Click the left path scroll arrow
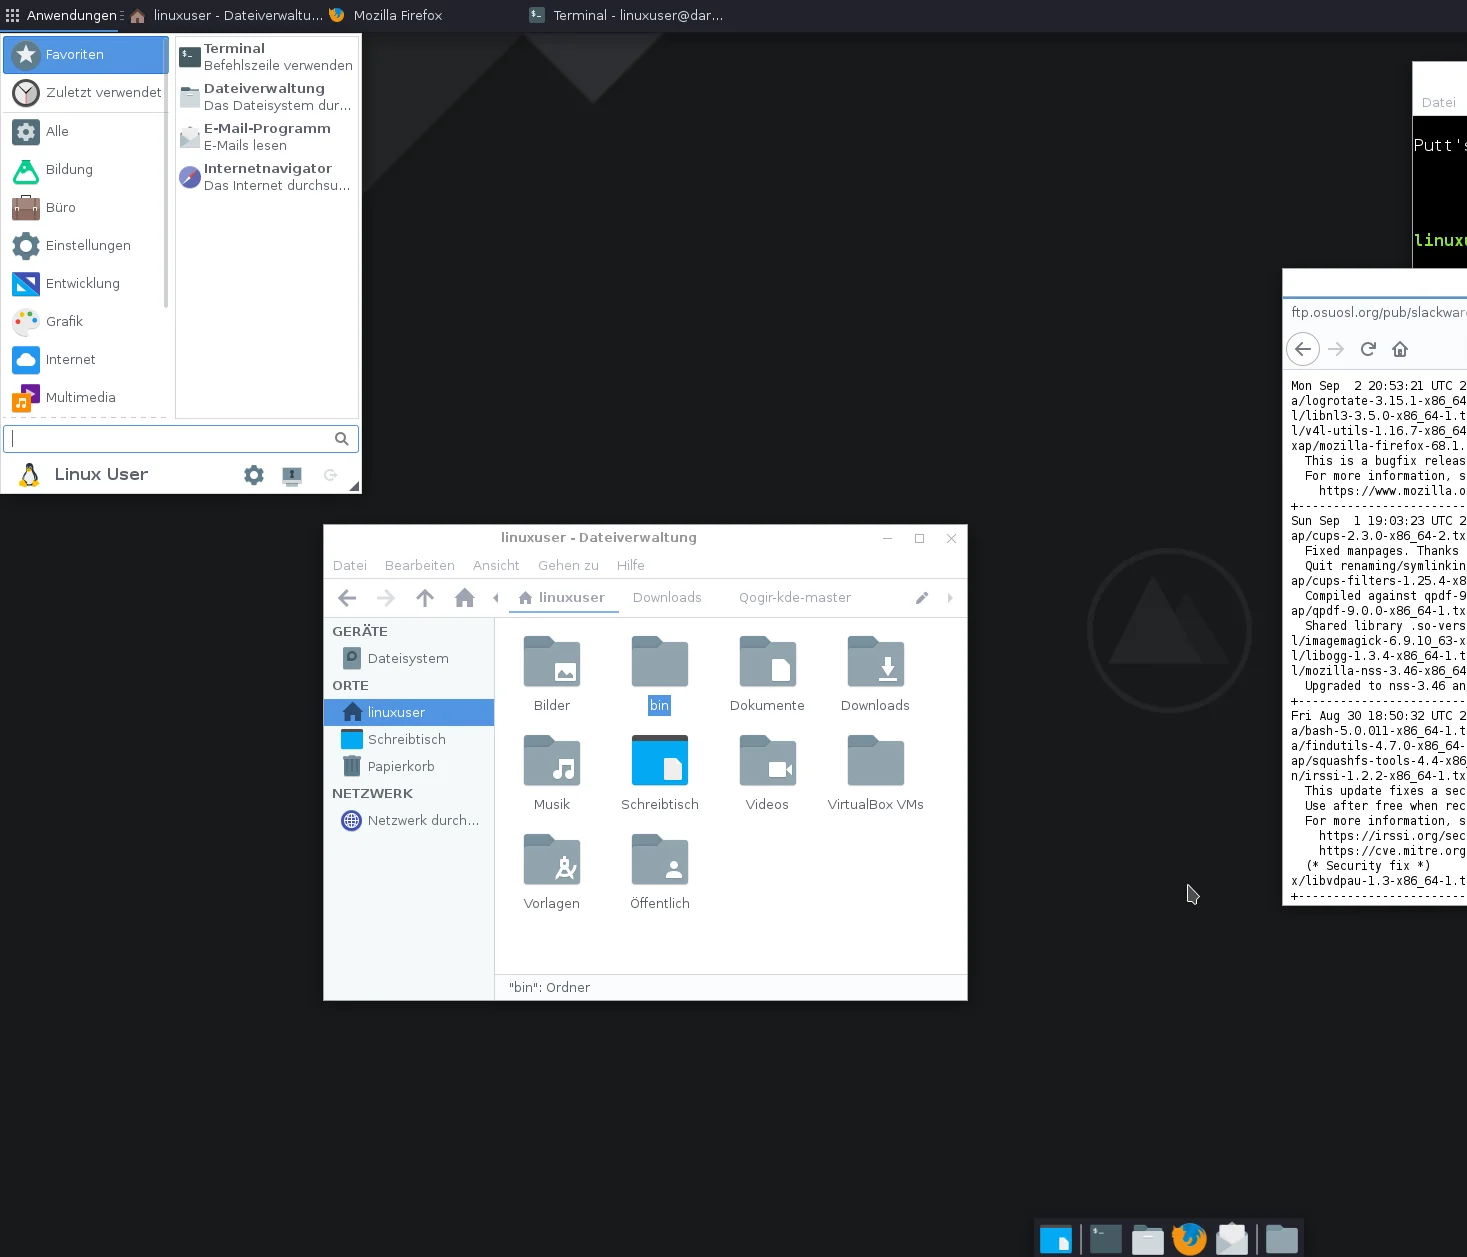 496,598
